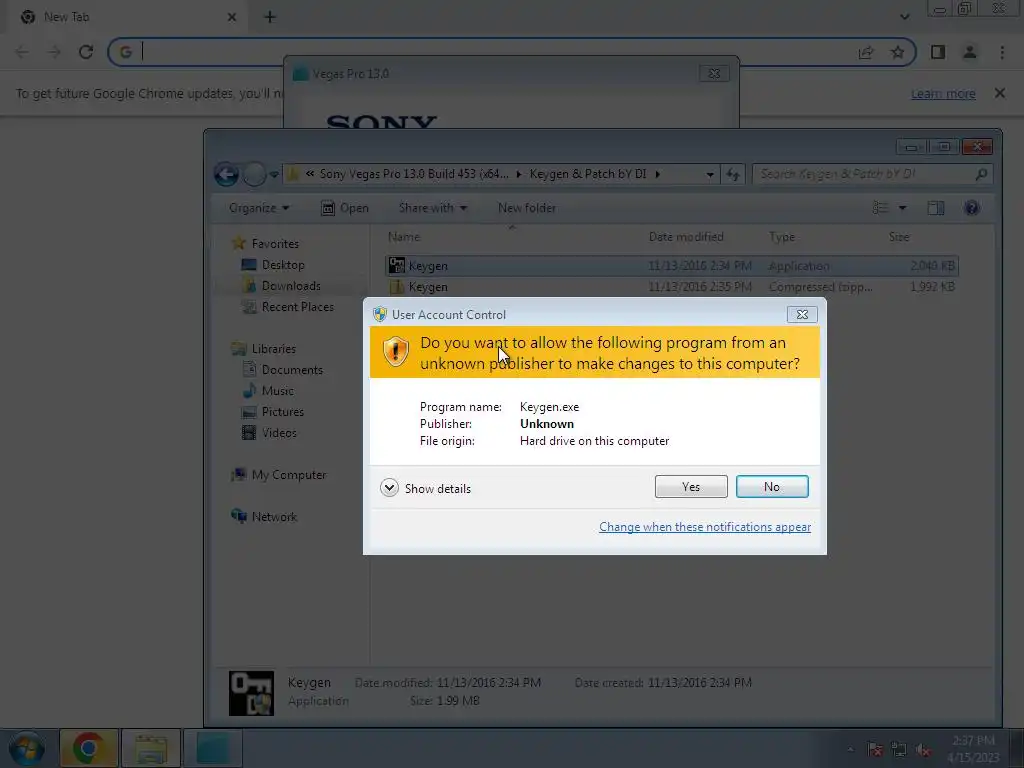This screenshot has height=768, width=1024.
Task: Sort files by Date modified column
Action: (x=686, y=236)
